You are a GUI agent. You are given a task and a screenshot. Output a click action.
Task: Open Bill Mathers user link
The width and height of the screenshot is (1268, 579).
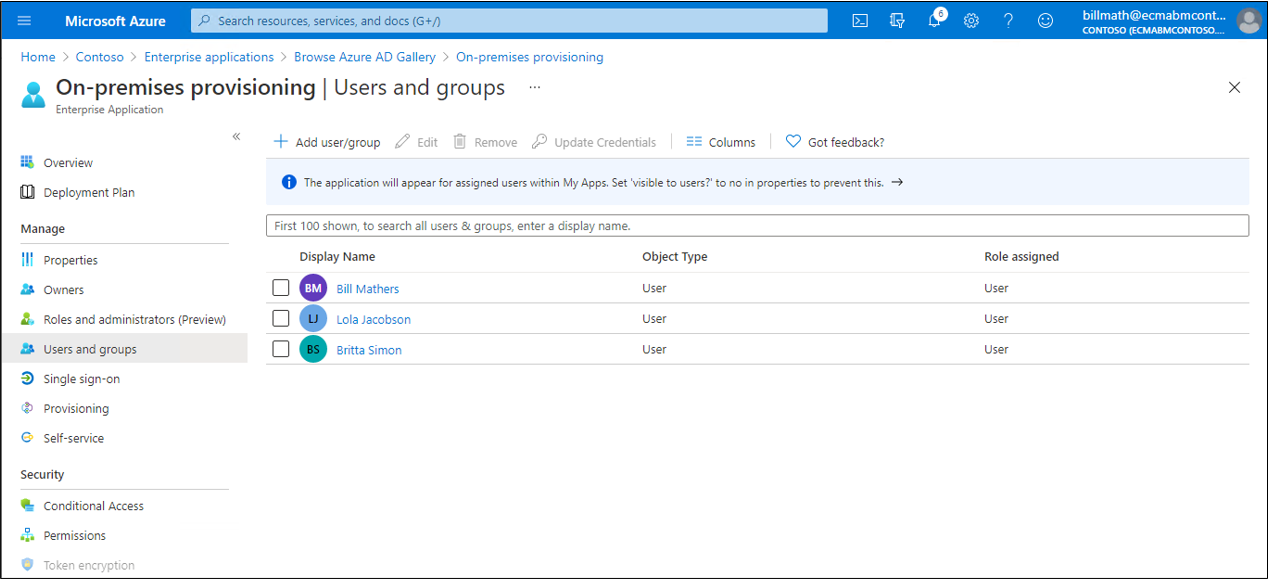[367, 289]
